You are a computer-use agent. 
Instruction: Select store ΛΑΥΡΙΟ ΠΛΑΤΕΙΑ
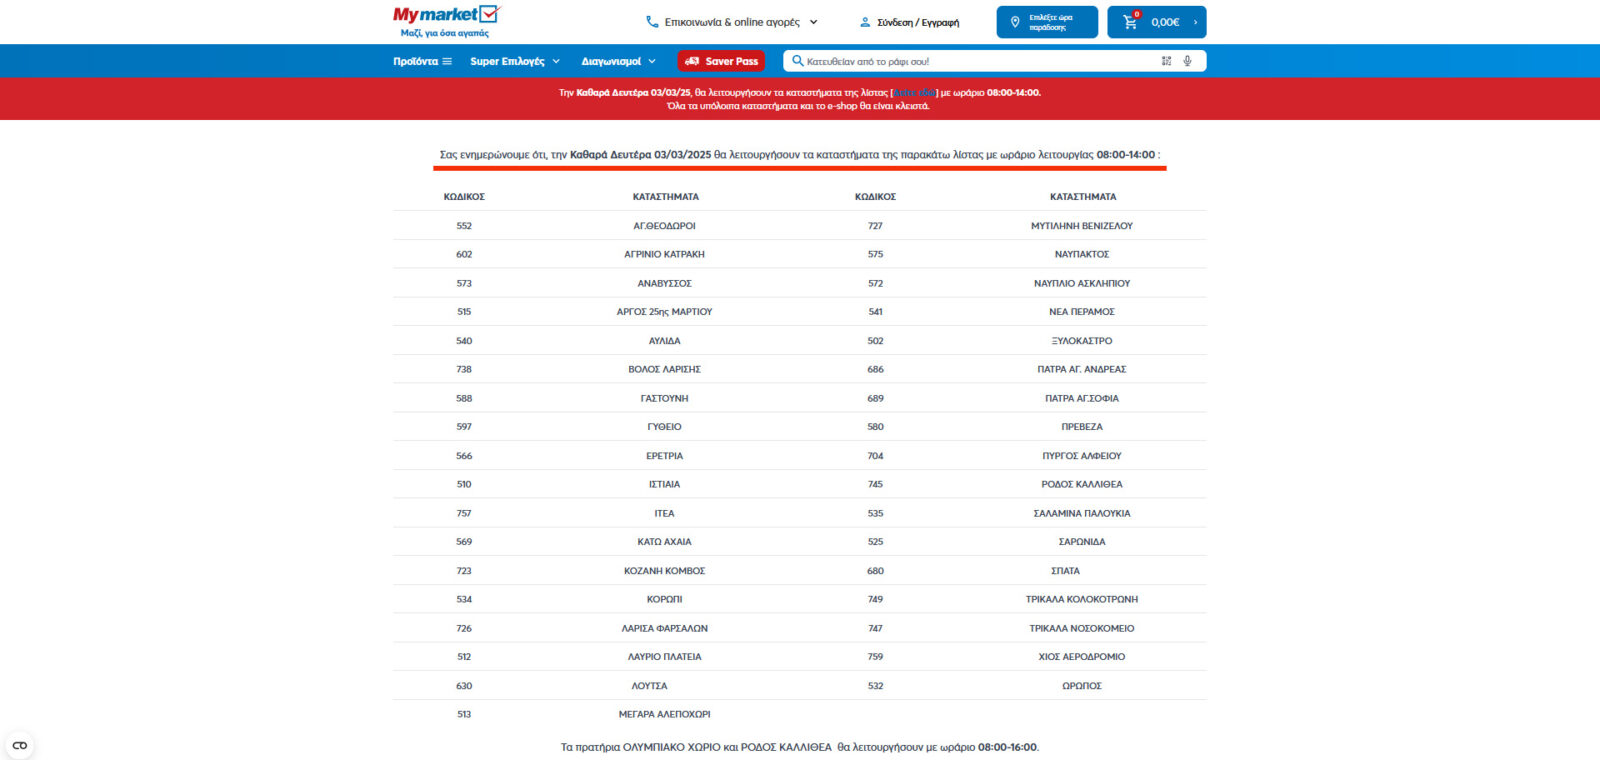tap(664, 657)
